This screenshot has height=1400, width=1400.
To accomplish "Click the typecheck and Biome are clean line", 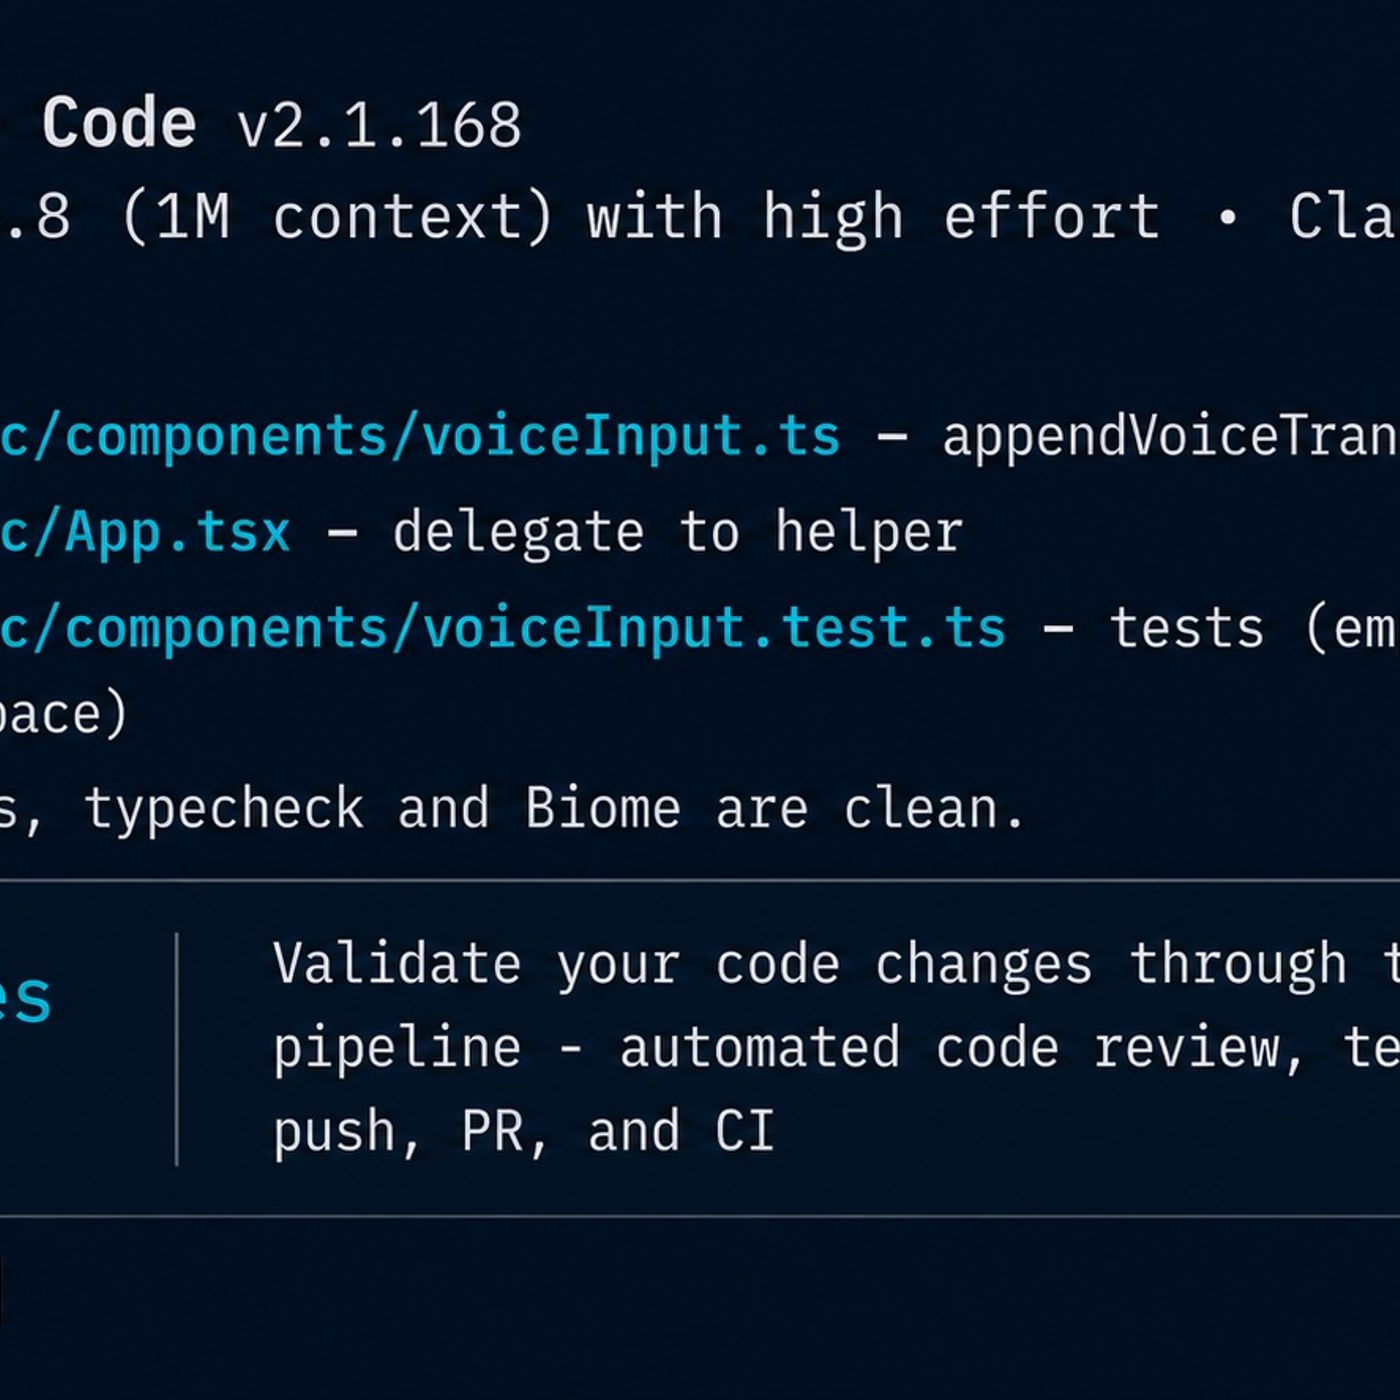I will pos(512,808).
